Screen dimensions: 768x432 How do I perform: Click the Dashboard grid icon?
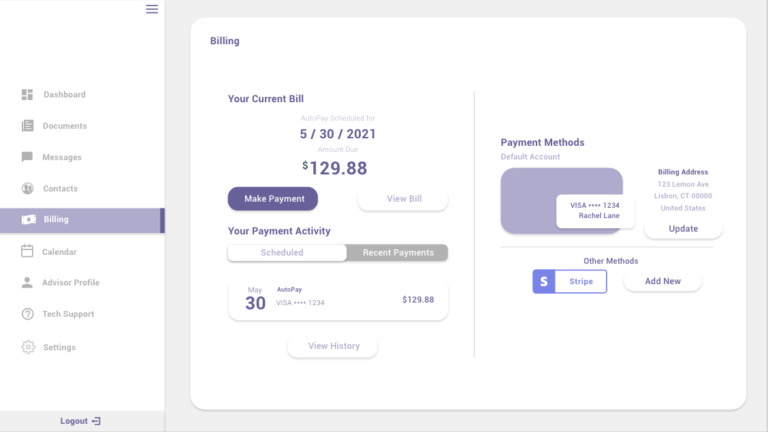pyautogui.click(x=27, y=95)
